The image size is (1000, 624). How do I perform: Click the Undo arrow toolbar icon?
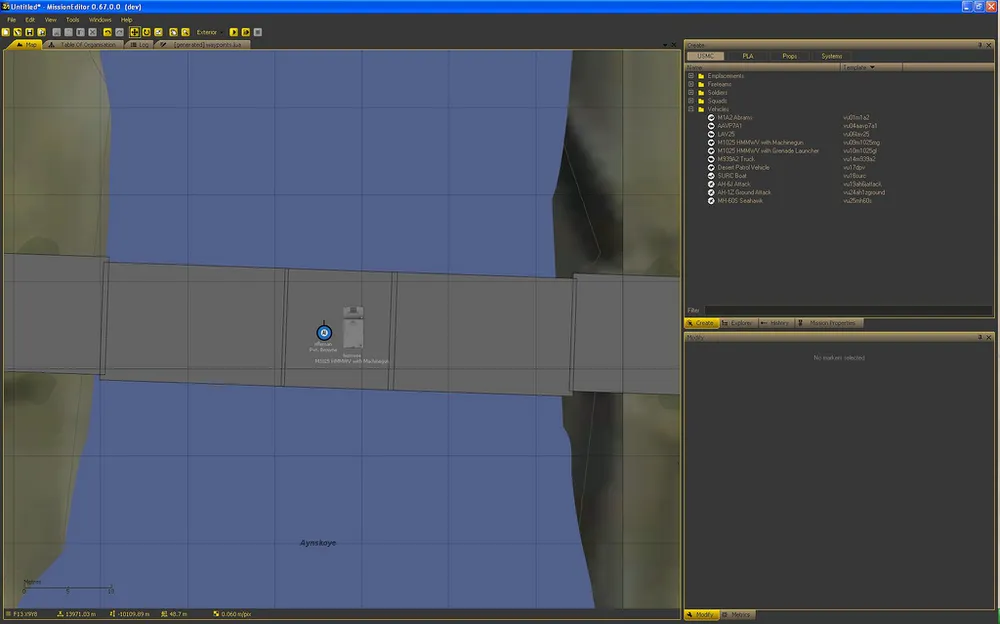pyautogui.click(x=107, y=32)
